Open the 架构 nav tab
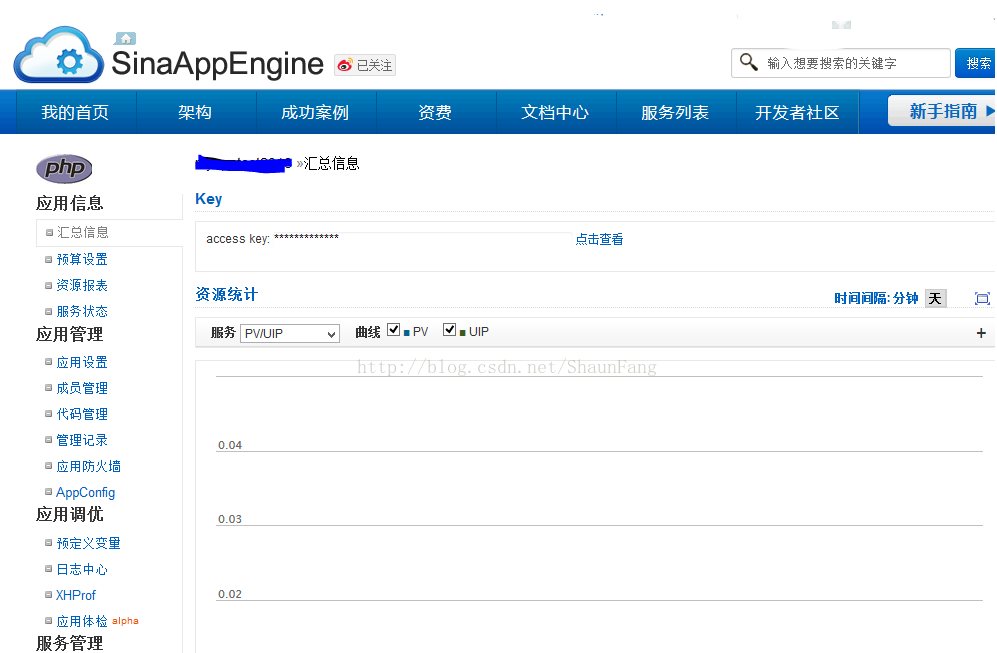This screenshot has height=653, width=997. (x=195, y=113)
